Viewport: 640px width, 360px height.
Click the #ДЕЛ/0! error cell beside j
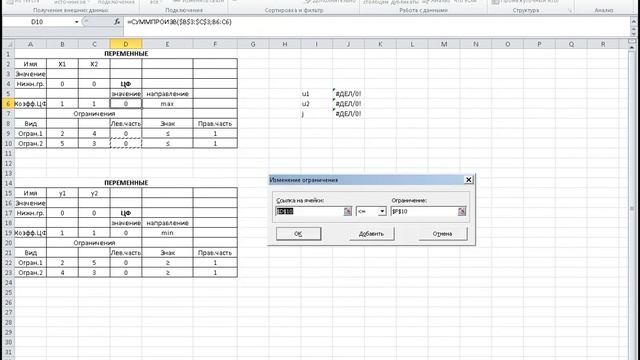pos(348,114)
